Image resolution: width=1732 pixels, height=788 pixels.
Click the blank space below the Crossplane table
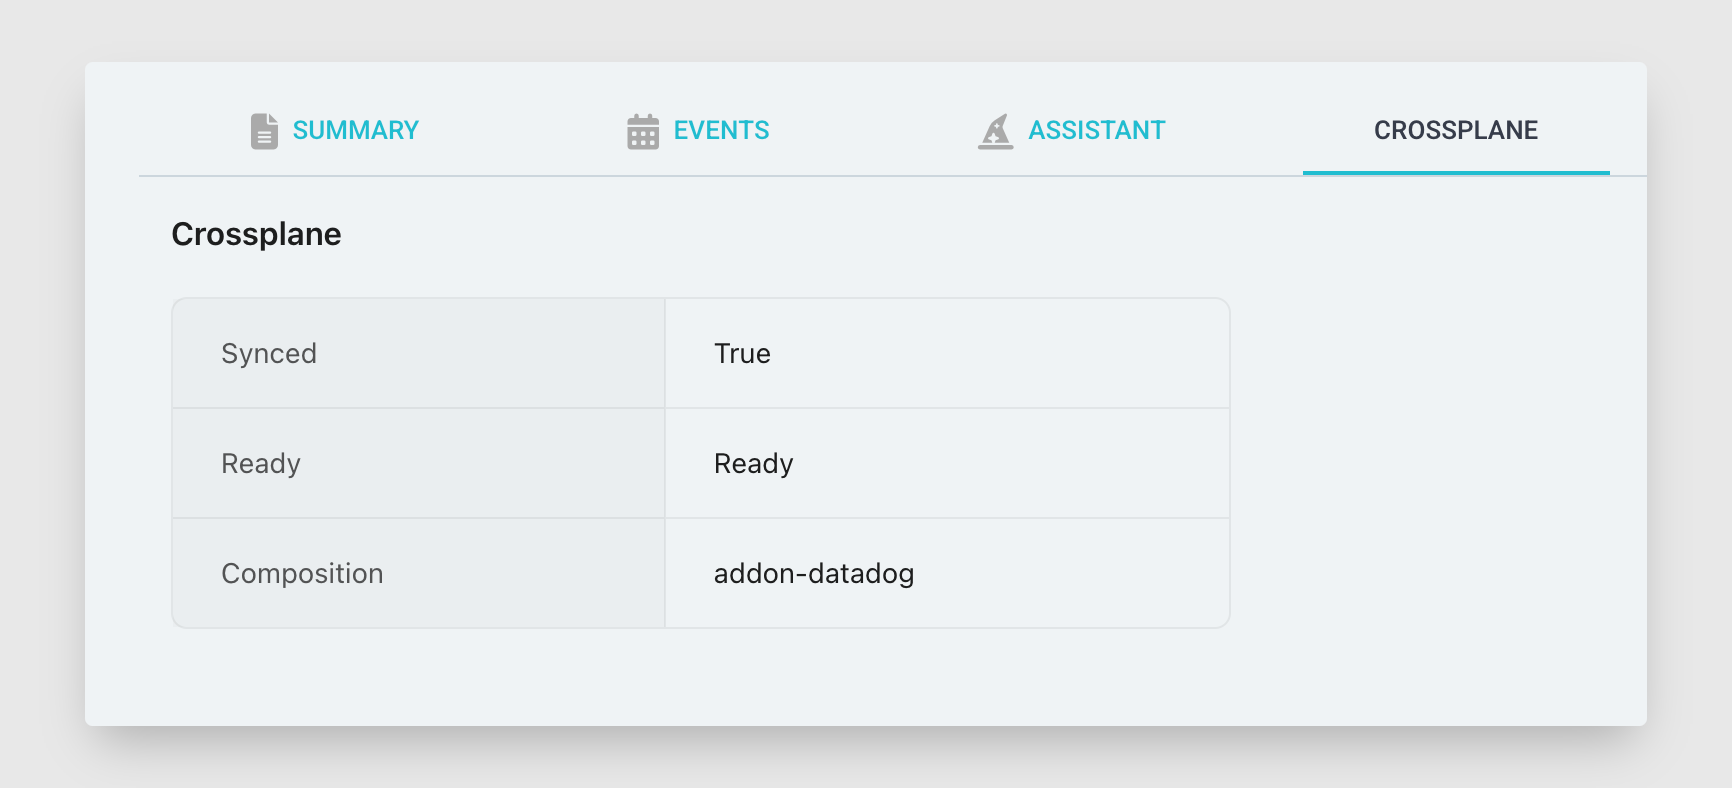[x=700, y=676]
